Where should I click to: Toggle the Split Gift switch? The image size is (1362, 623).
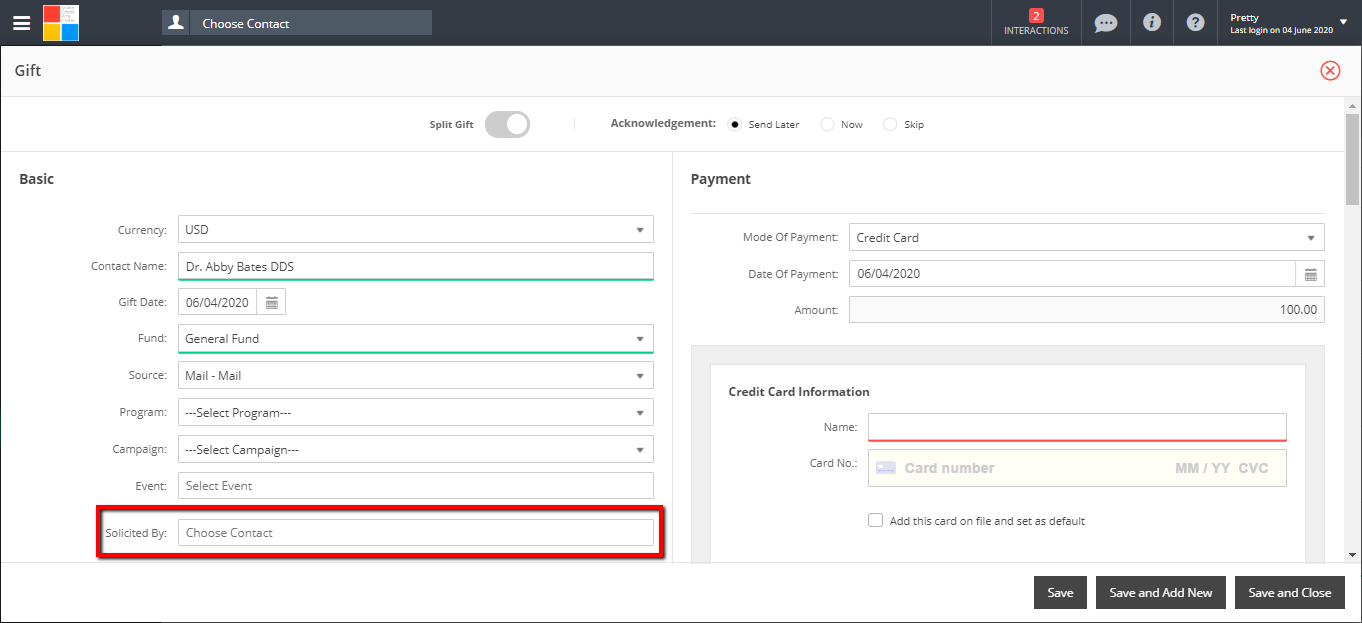click(x=507, y=125)
